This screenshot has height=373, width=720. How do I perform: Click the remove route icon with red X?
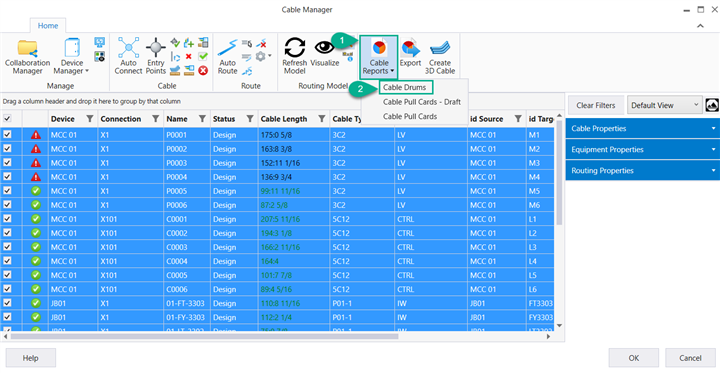click(x=261, y=44)
